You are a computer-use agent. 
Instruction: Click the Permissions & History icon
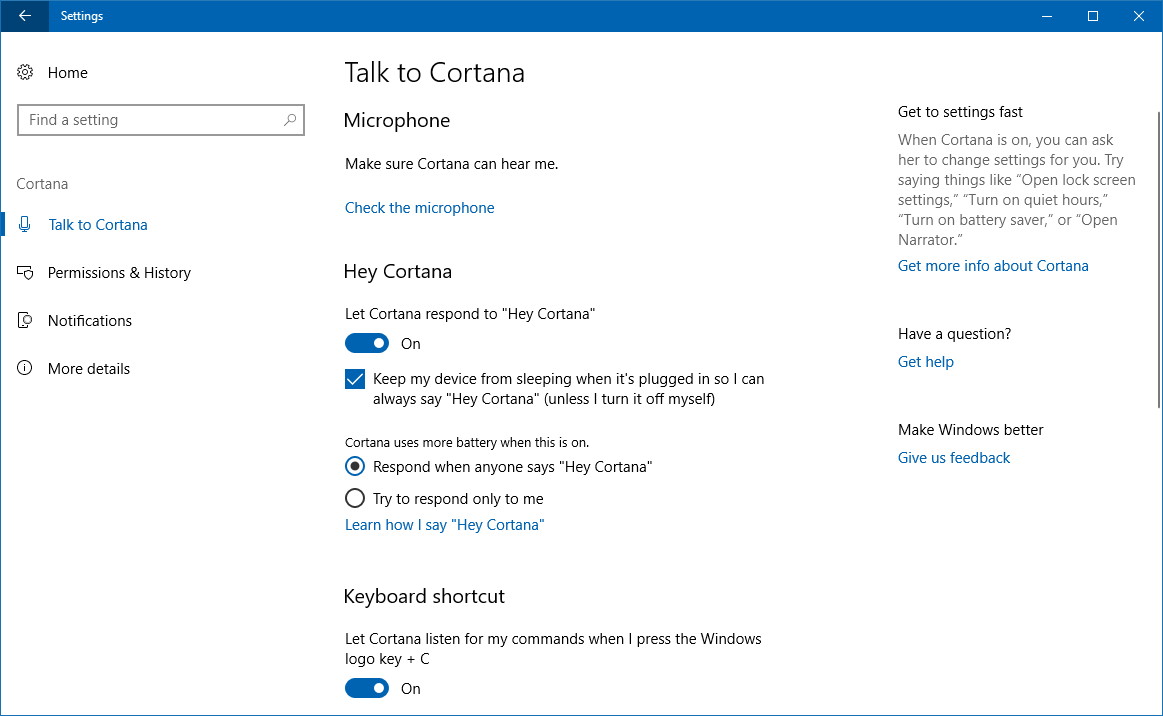coord(25,272)
